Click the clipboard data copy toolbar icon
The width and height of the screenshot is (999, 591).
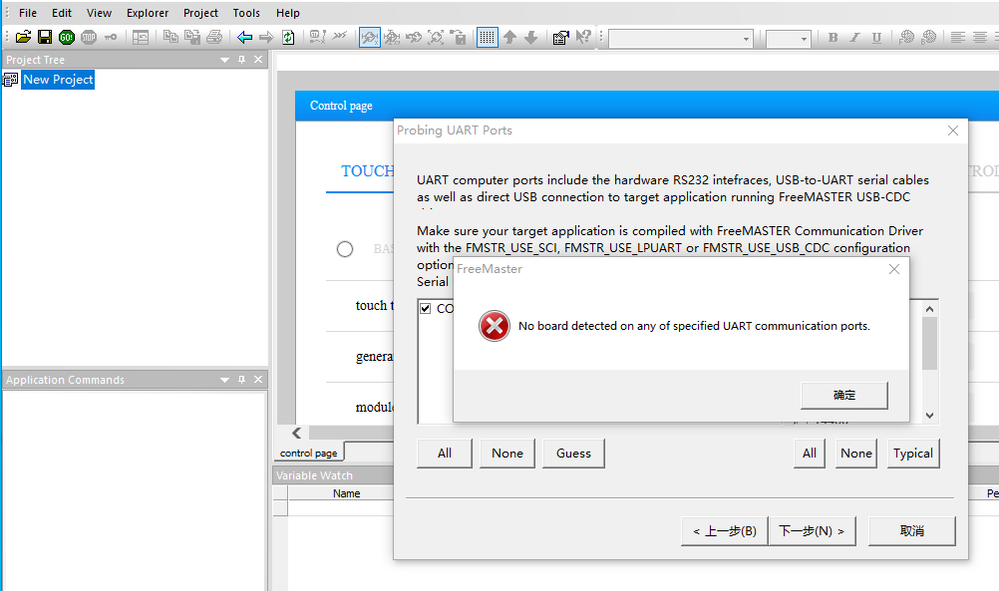point(457,38)
